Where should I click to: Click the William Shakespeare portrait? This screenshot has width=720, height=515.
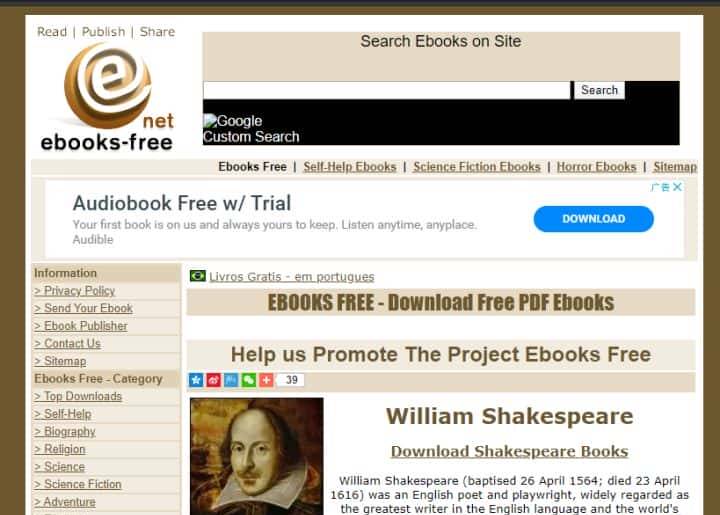click(x=257, y=456)
